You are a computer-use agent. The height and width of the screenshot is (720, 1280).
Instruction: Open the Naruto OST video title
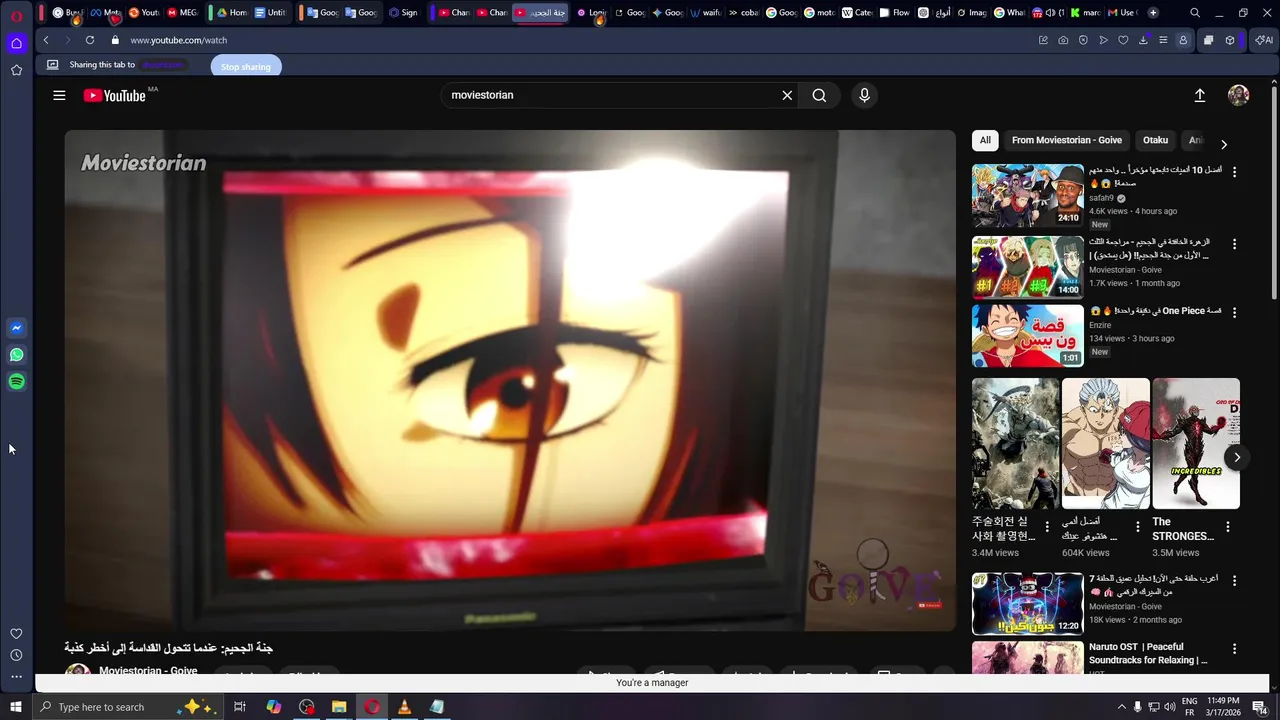[x=1148, y=653]
